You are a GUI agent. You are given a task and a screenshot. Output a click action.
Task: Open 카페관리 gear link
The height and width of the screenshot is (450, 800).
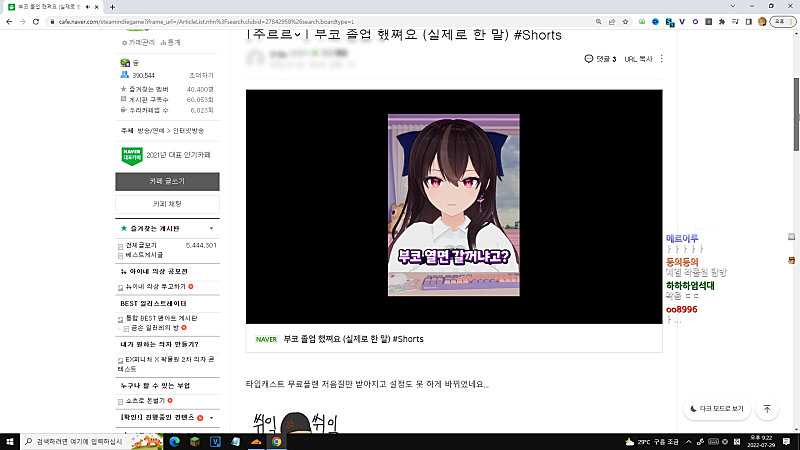(x=138, y=42)
